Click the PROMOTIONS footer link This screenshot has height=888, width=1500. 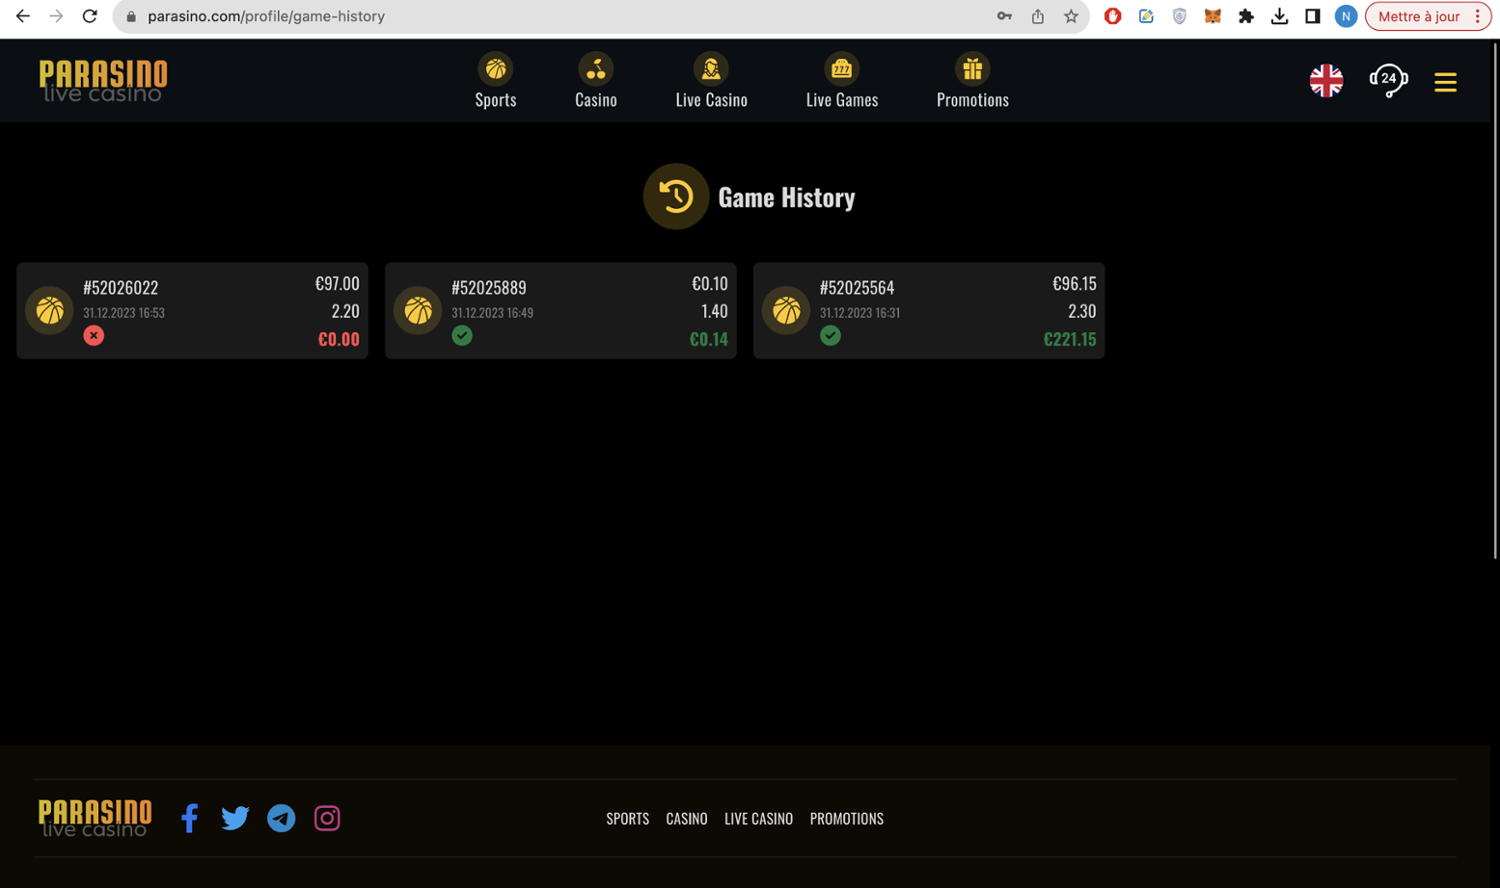pyautogui.click(x=846, y=819)
